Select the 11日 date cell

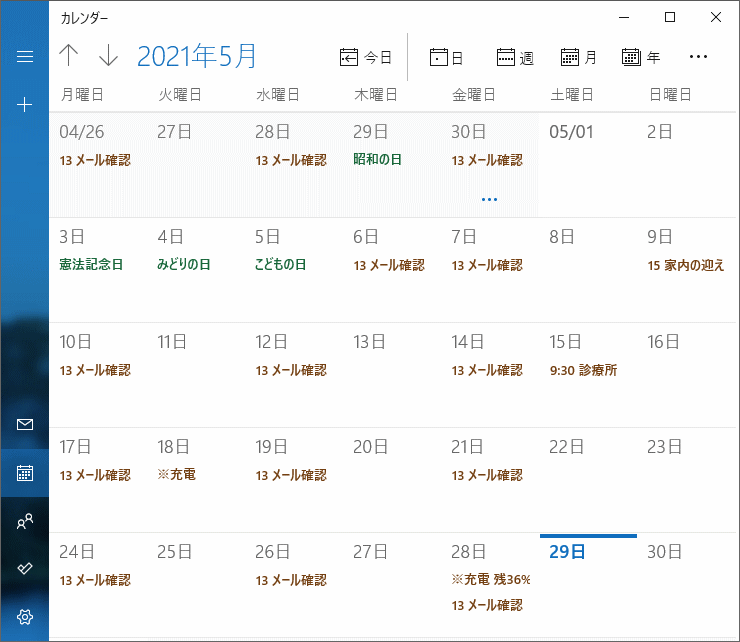pyautogui.click(x=196, y=375)
